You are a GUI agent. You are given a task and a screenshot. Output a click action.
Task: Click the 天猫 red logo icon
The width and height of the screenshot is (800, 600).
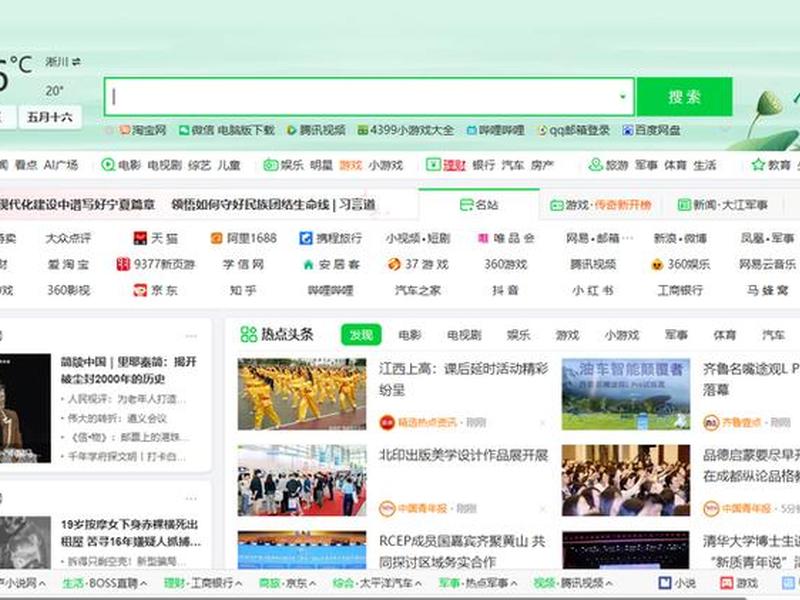pos(140,238)
